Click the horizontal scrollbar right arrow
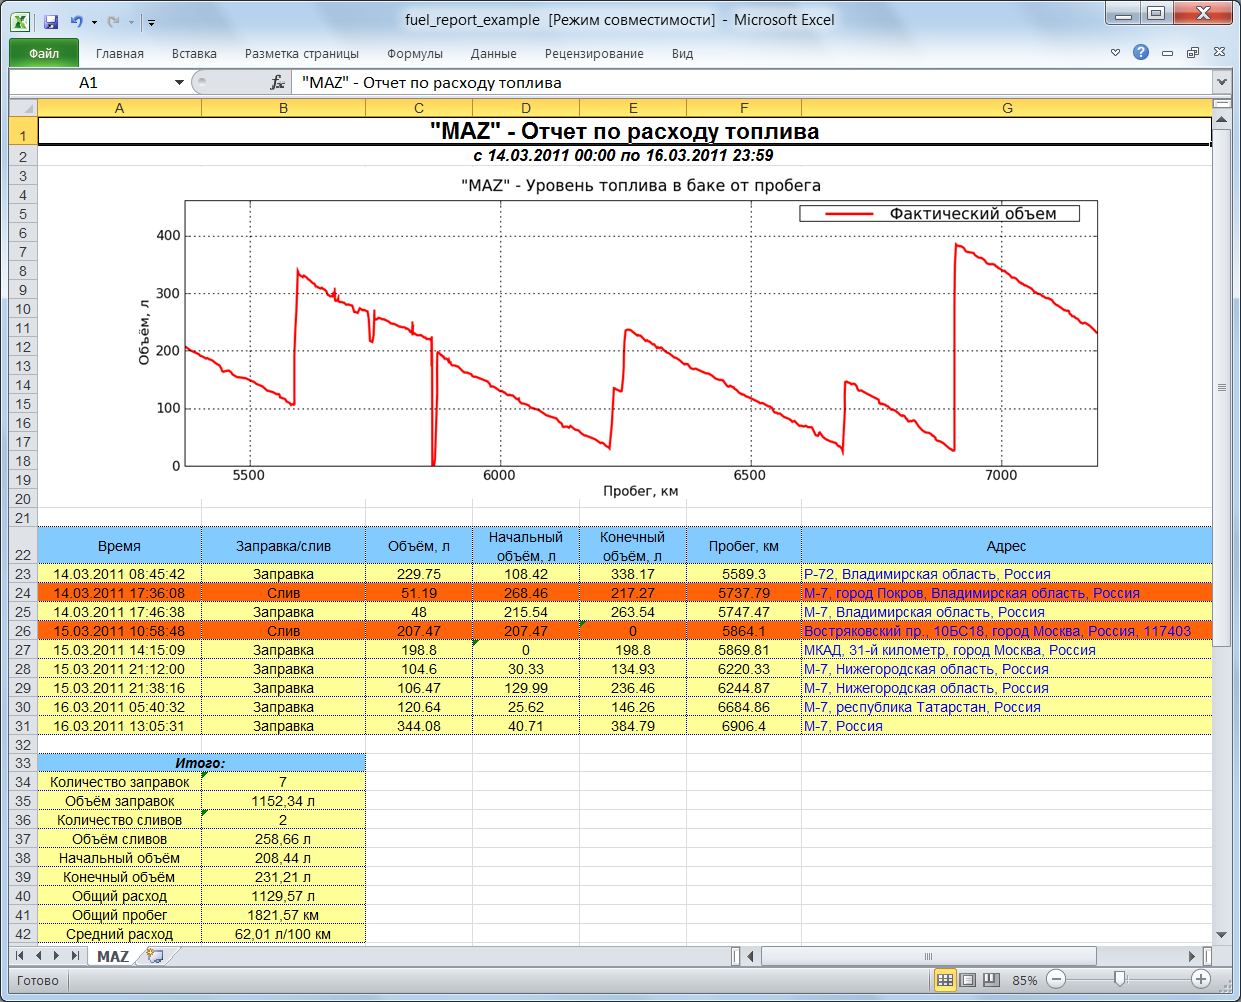This screenshot has width=1241, height=1002. [x=1192, y=956]
